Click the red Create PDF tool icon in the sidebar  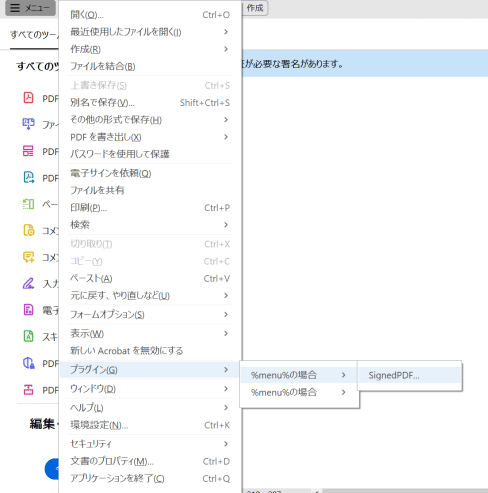tap(28, 98)
